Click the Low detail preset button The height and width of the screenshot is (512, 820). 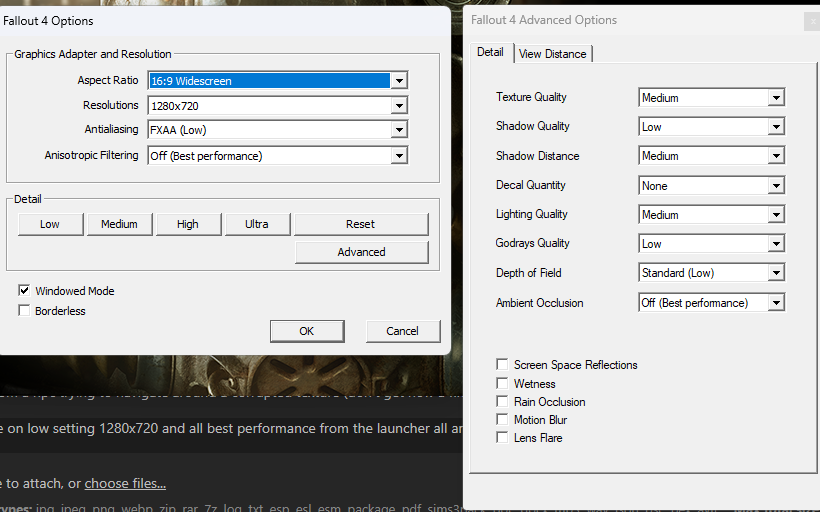[50, 224]
